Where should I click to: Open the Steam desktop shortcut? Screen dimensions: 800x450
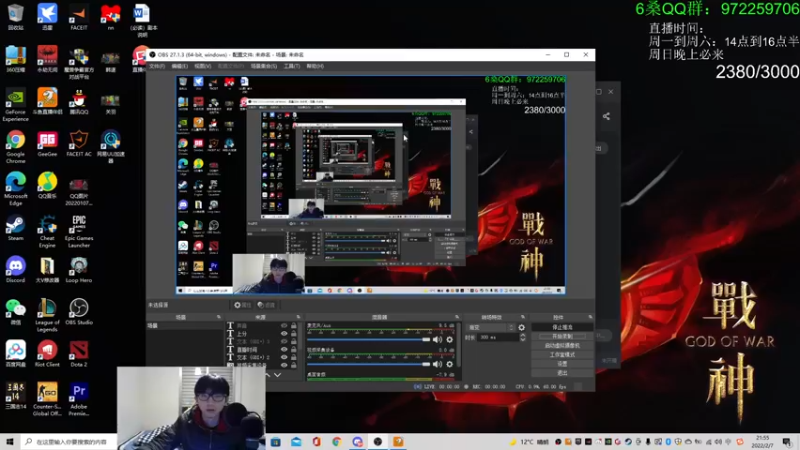tap(15, 228)
